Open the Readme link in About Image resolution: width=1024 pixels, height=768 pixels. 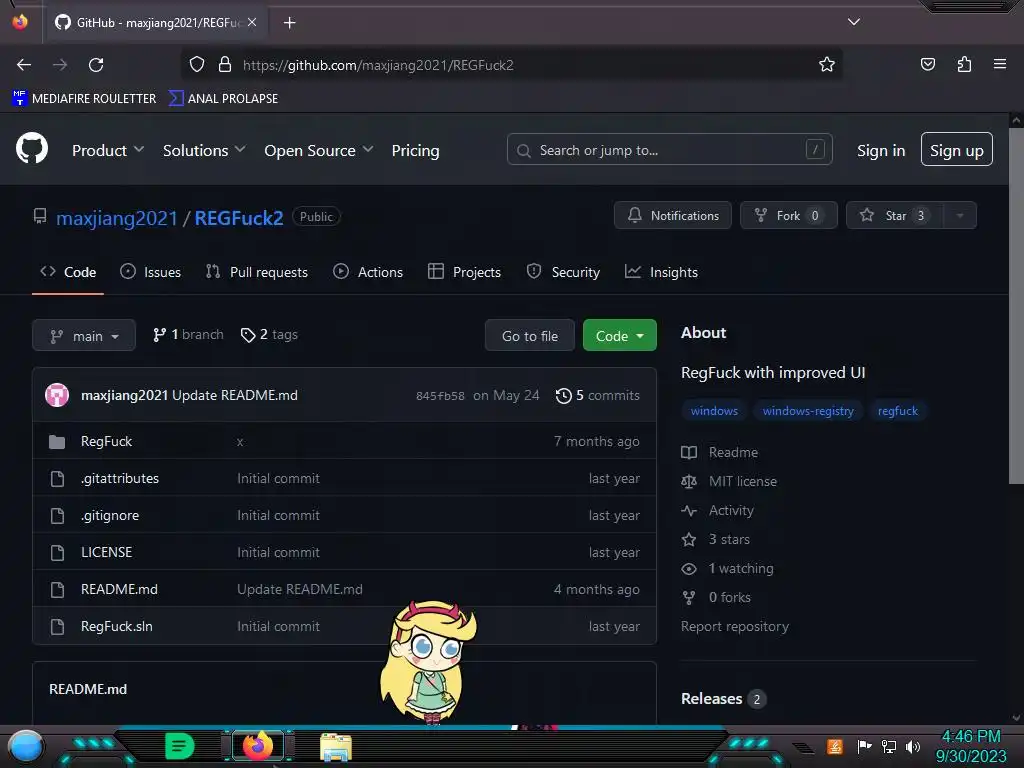coord(720,453)
